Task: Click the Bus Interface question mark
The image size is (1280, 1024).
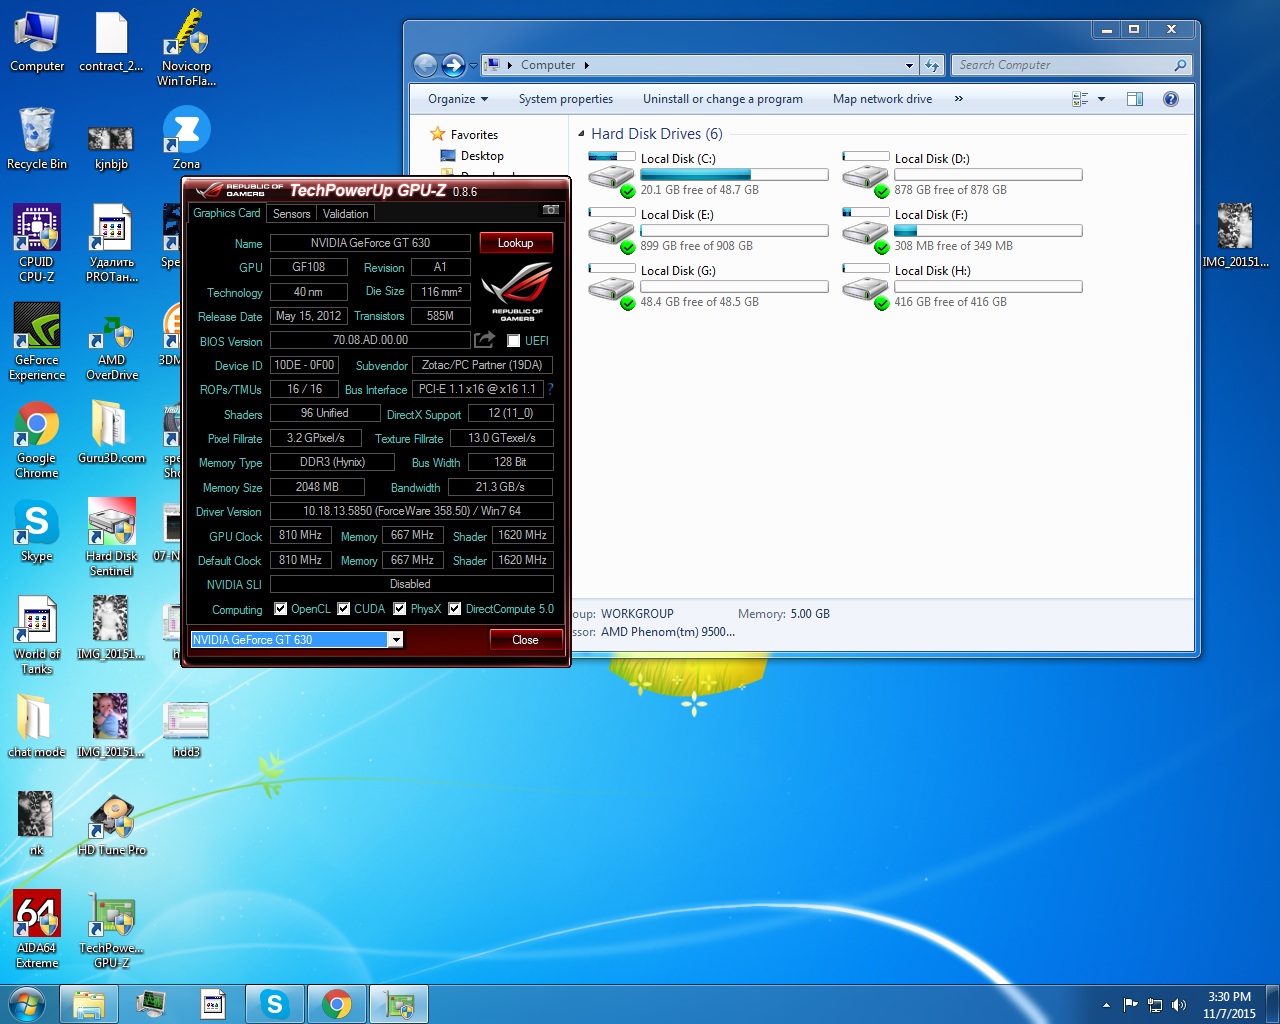Action: (550, 389)
